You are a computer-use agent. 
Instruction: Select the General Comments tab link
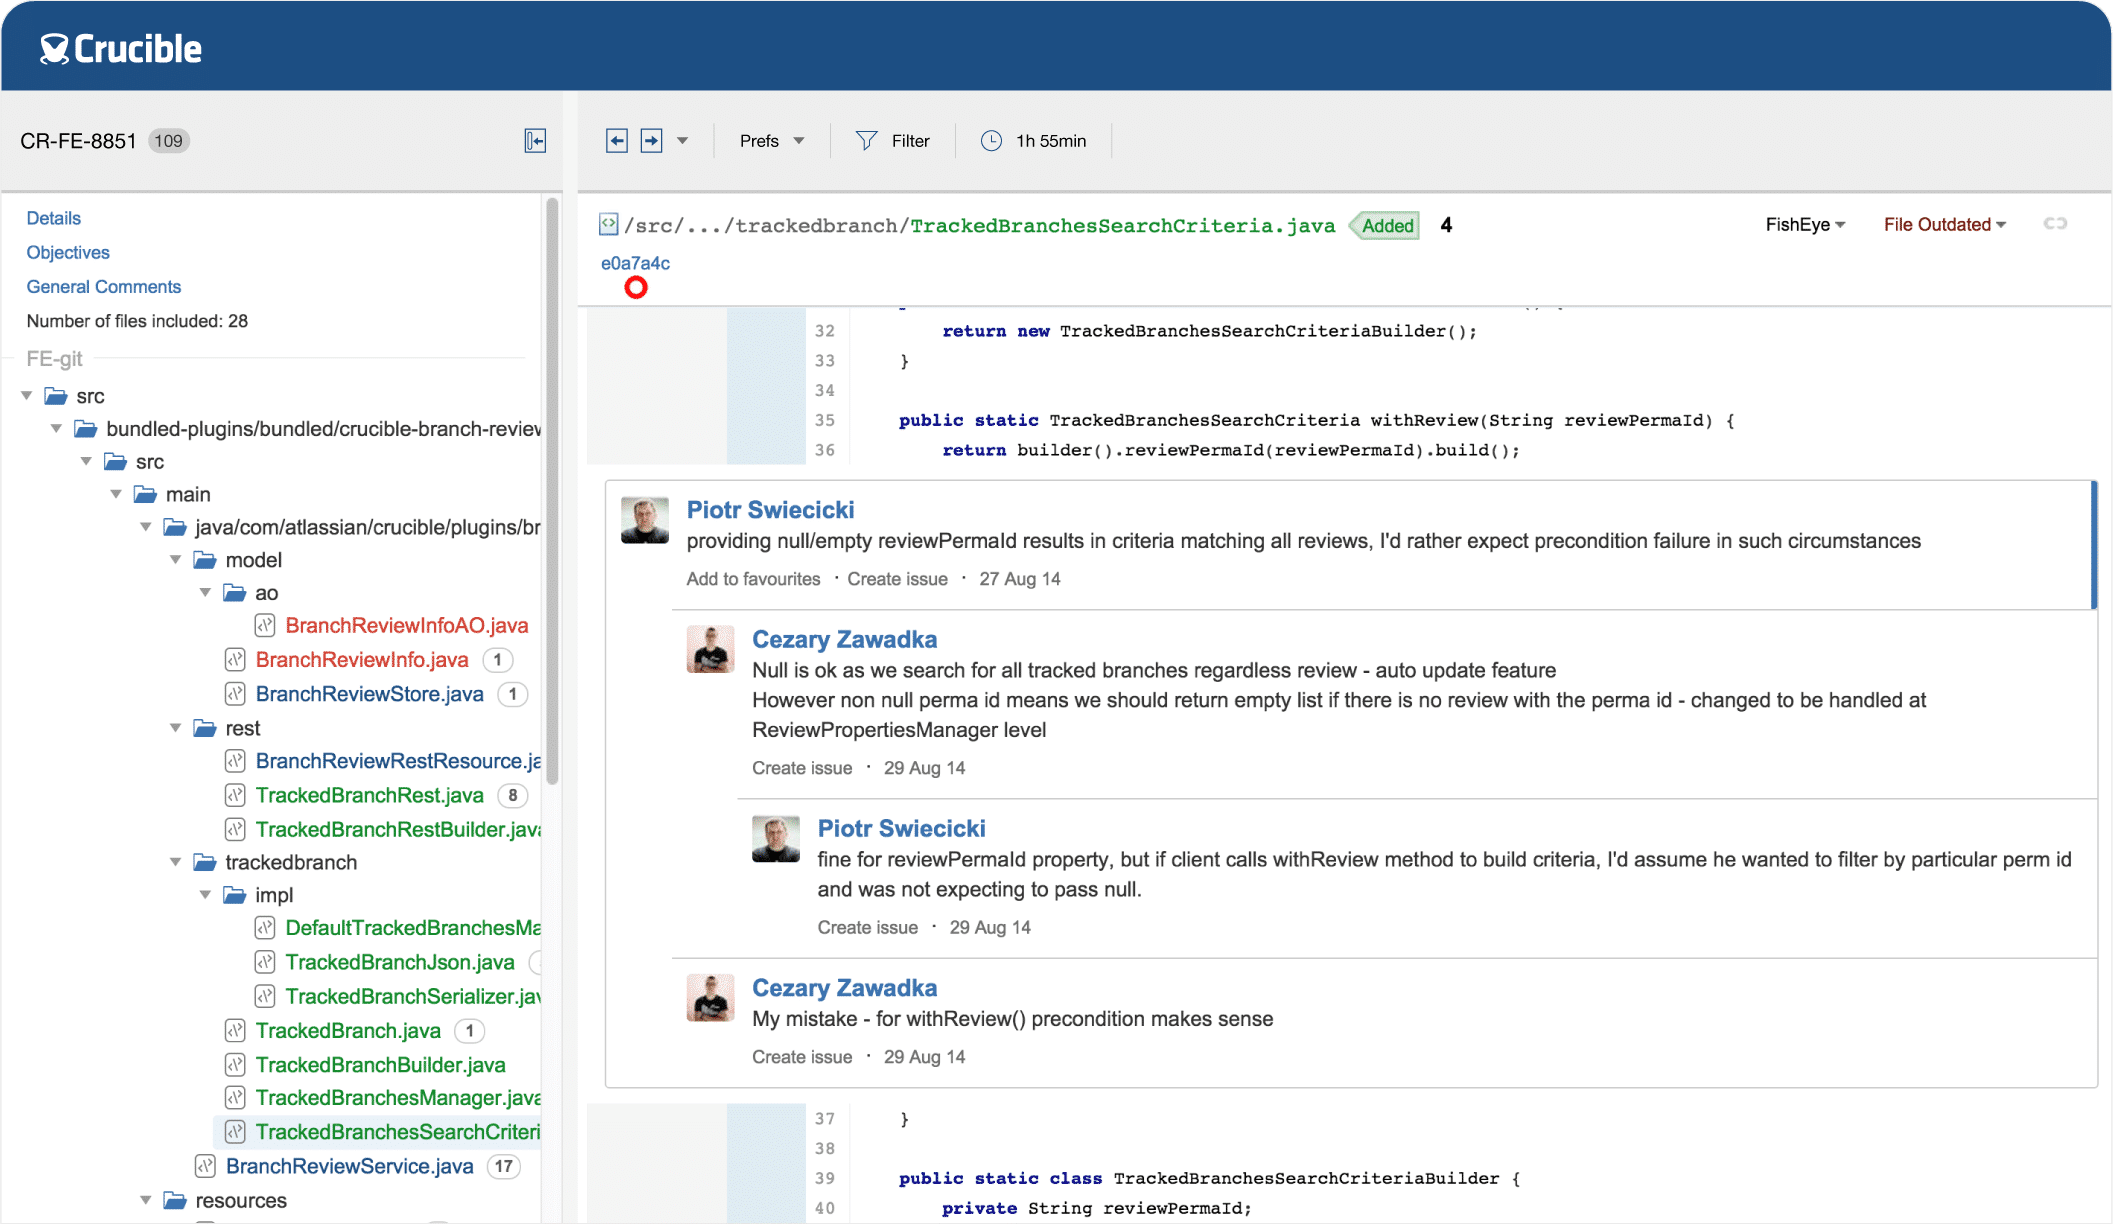(103, 286)
